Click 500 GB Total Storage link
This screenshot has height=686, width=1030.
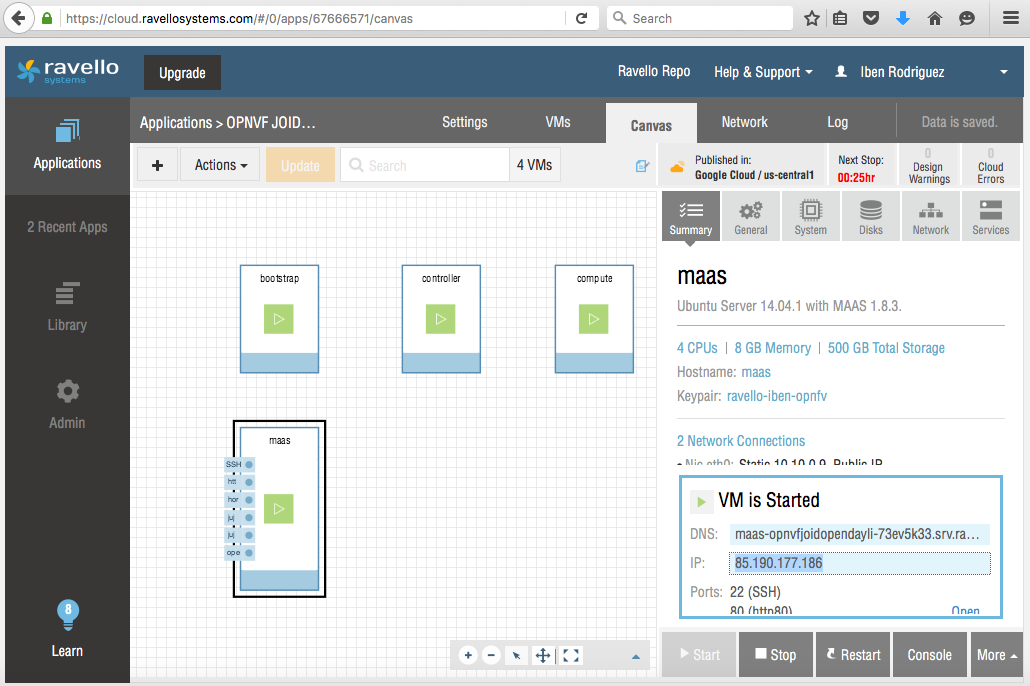(886, 348)
